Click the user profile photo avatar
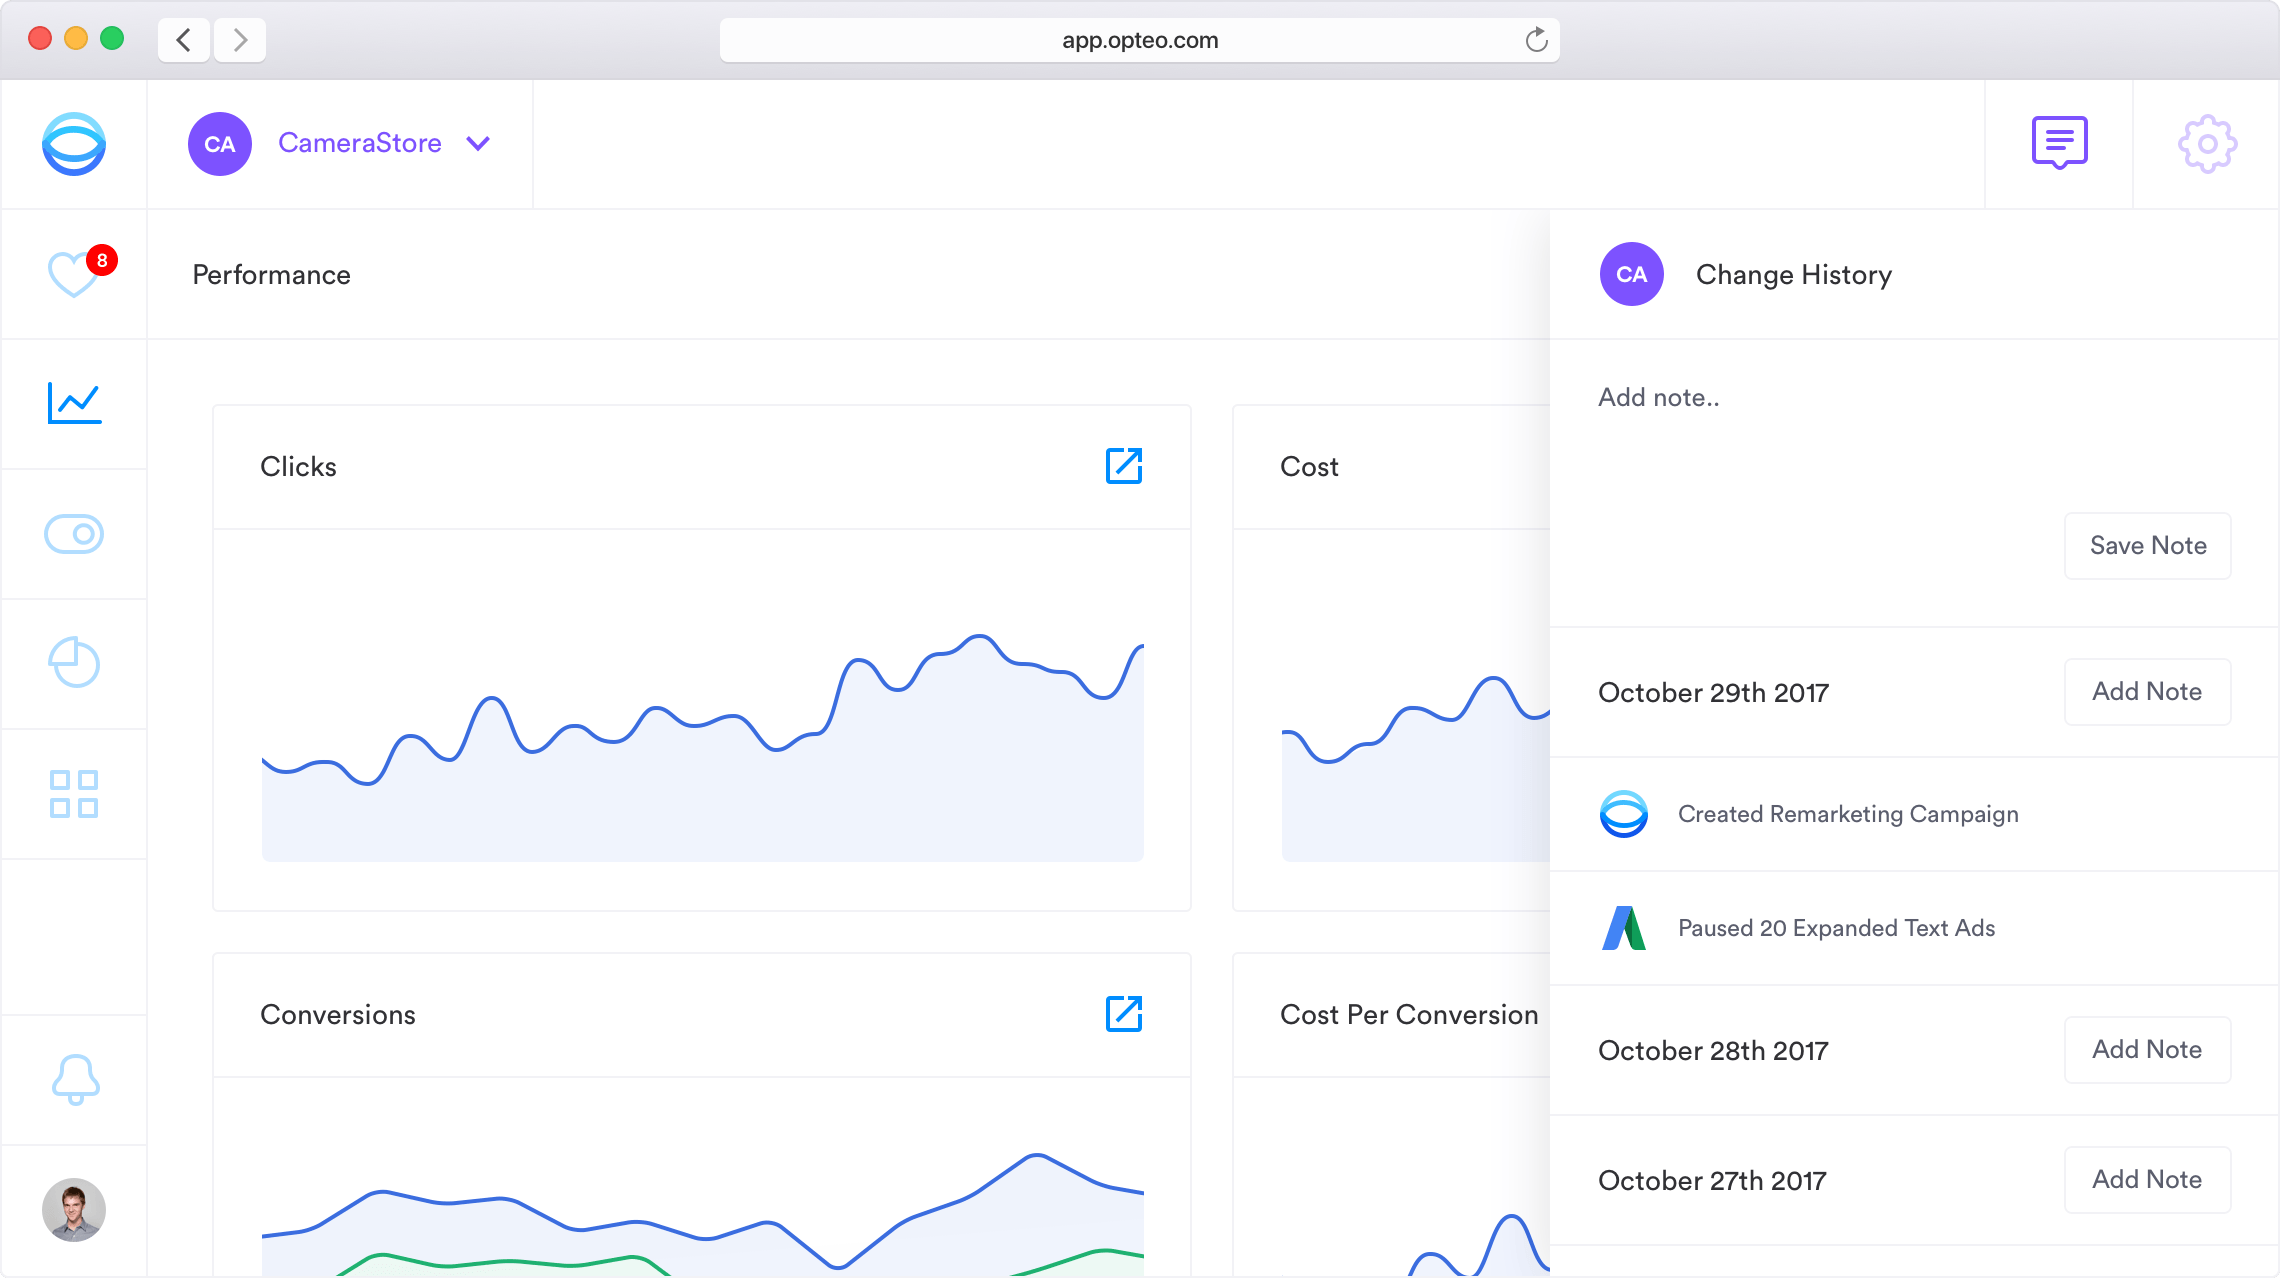 click(74, 1210)
